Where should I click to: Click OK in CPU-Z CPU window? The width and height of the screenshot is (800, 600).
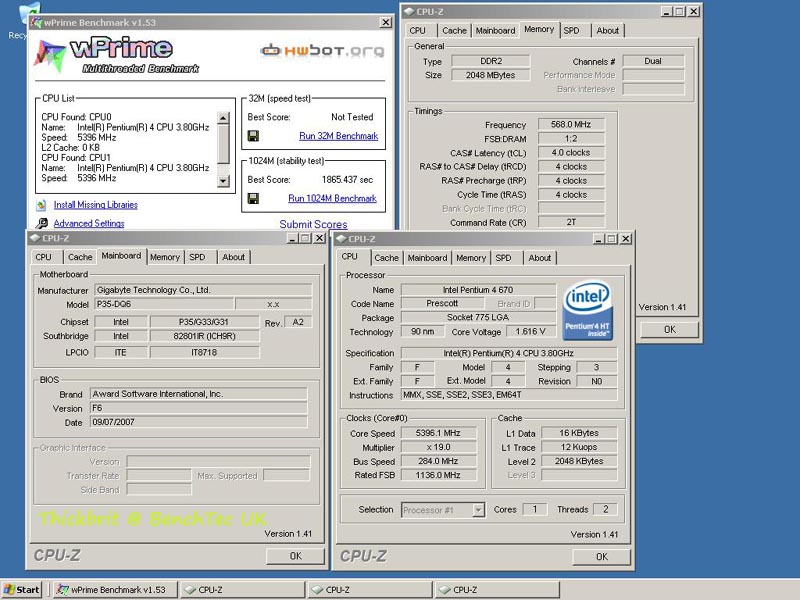click(602, 557)
